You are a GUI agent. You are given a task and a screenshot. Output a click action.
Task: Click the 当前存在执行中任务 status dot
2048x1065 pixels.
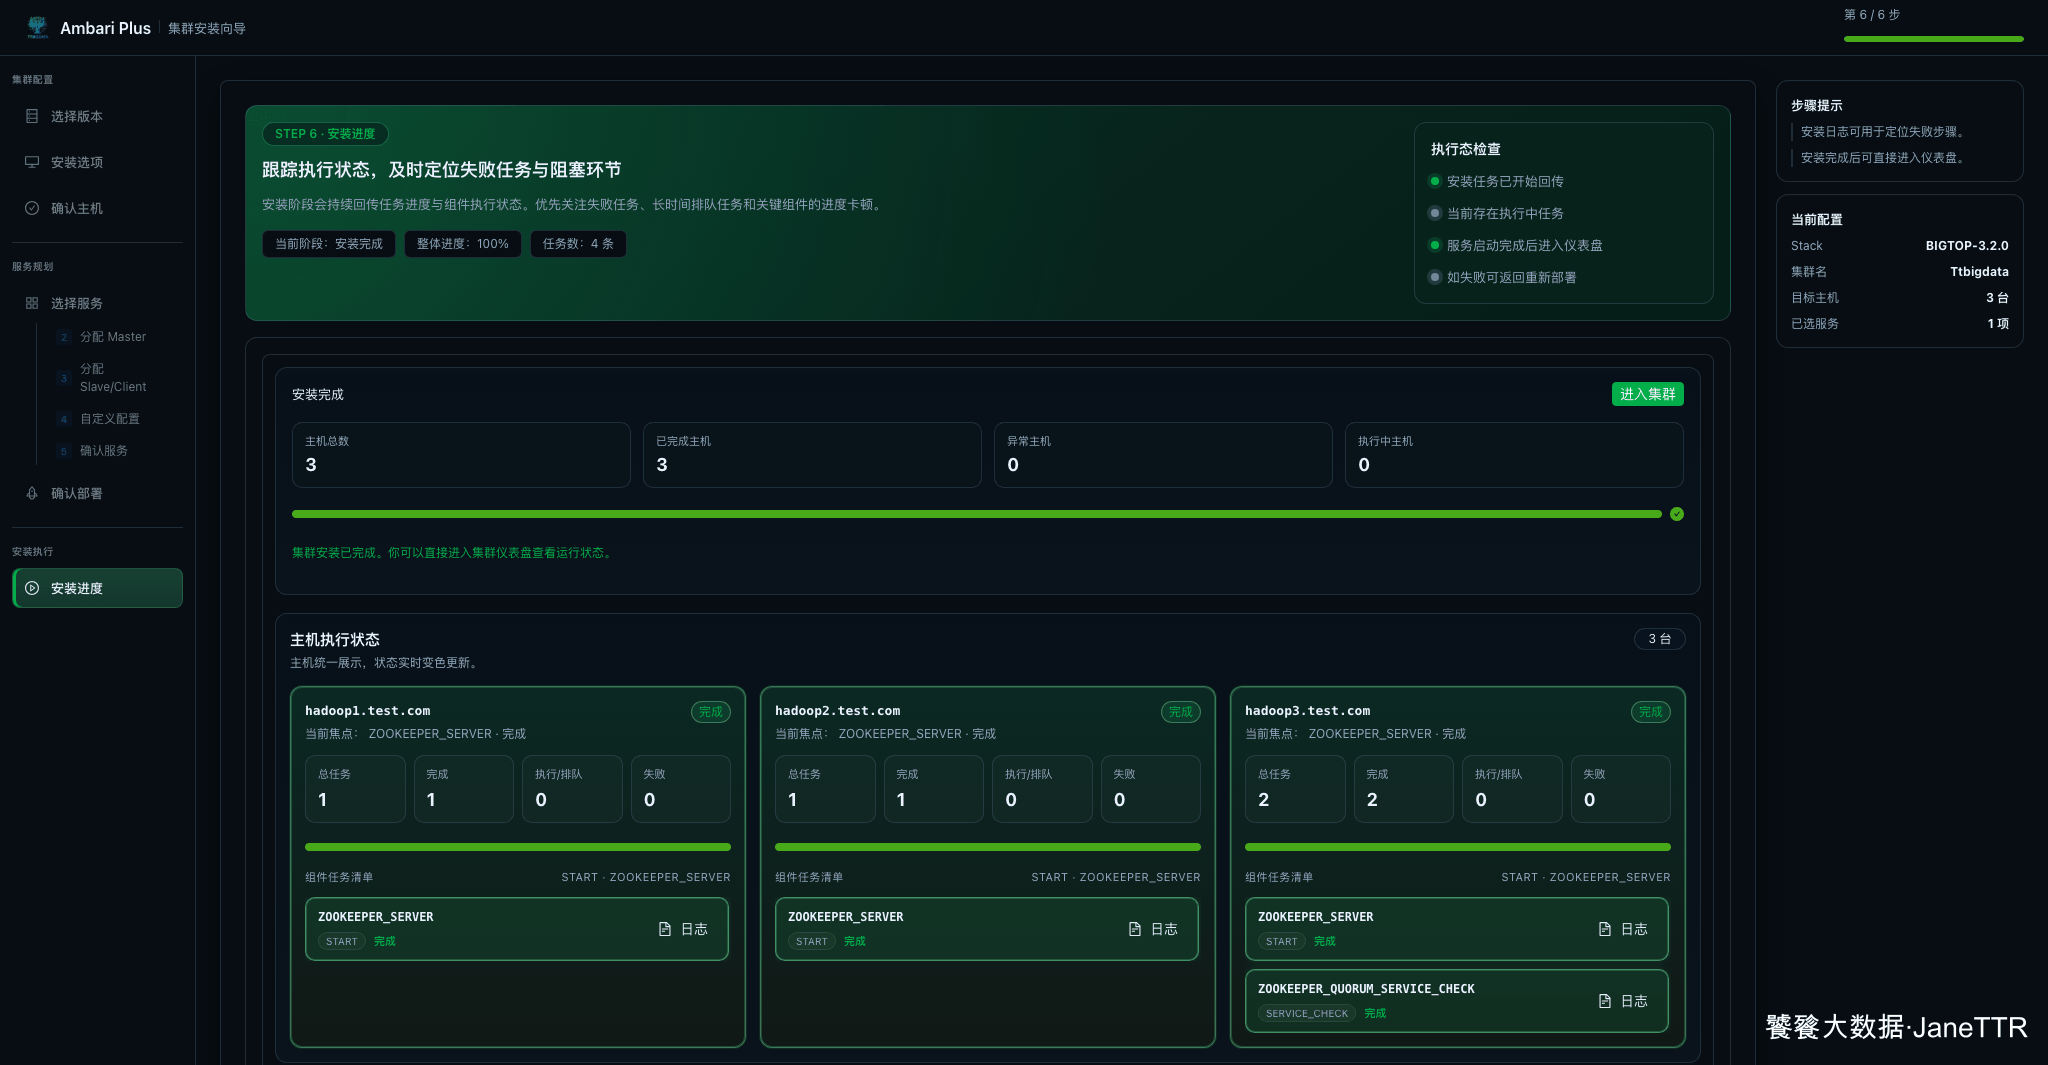tap(1435, 213)
